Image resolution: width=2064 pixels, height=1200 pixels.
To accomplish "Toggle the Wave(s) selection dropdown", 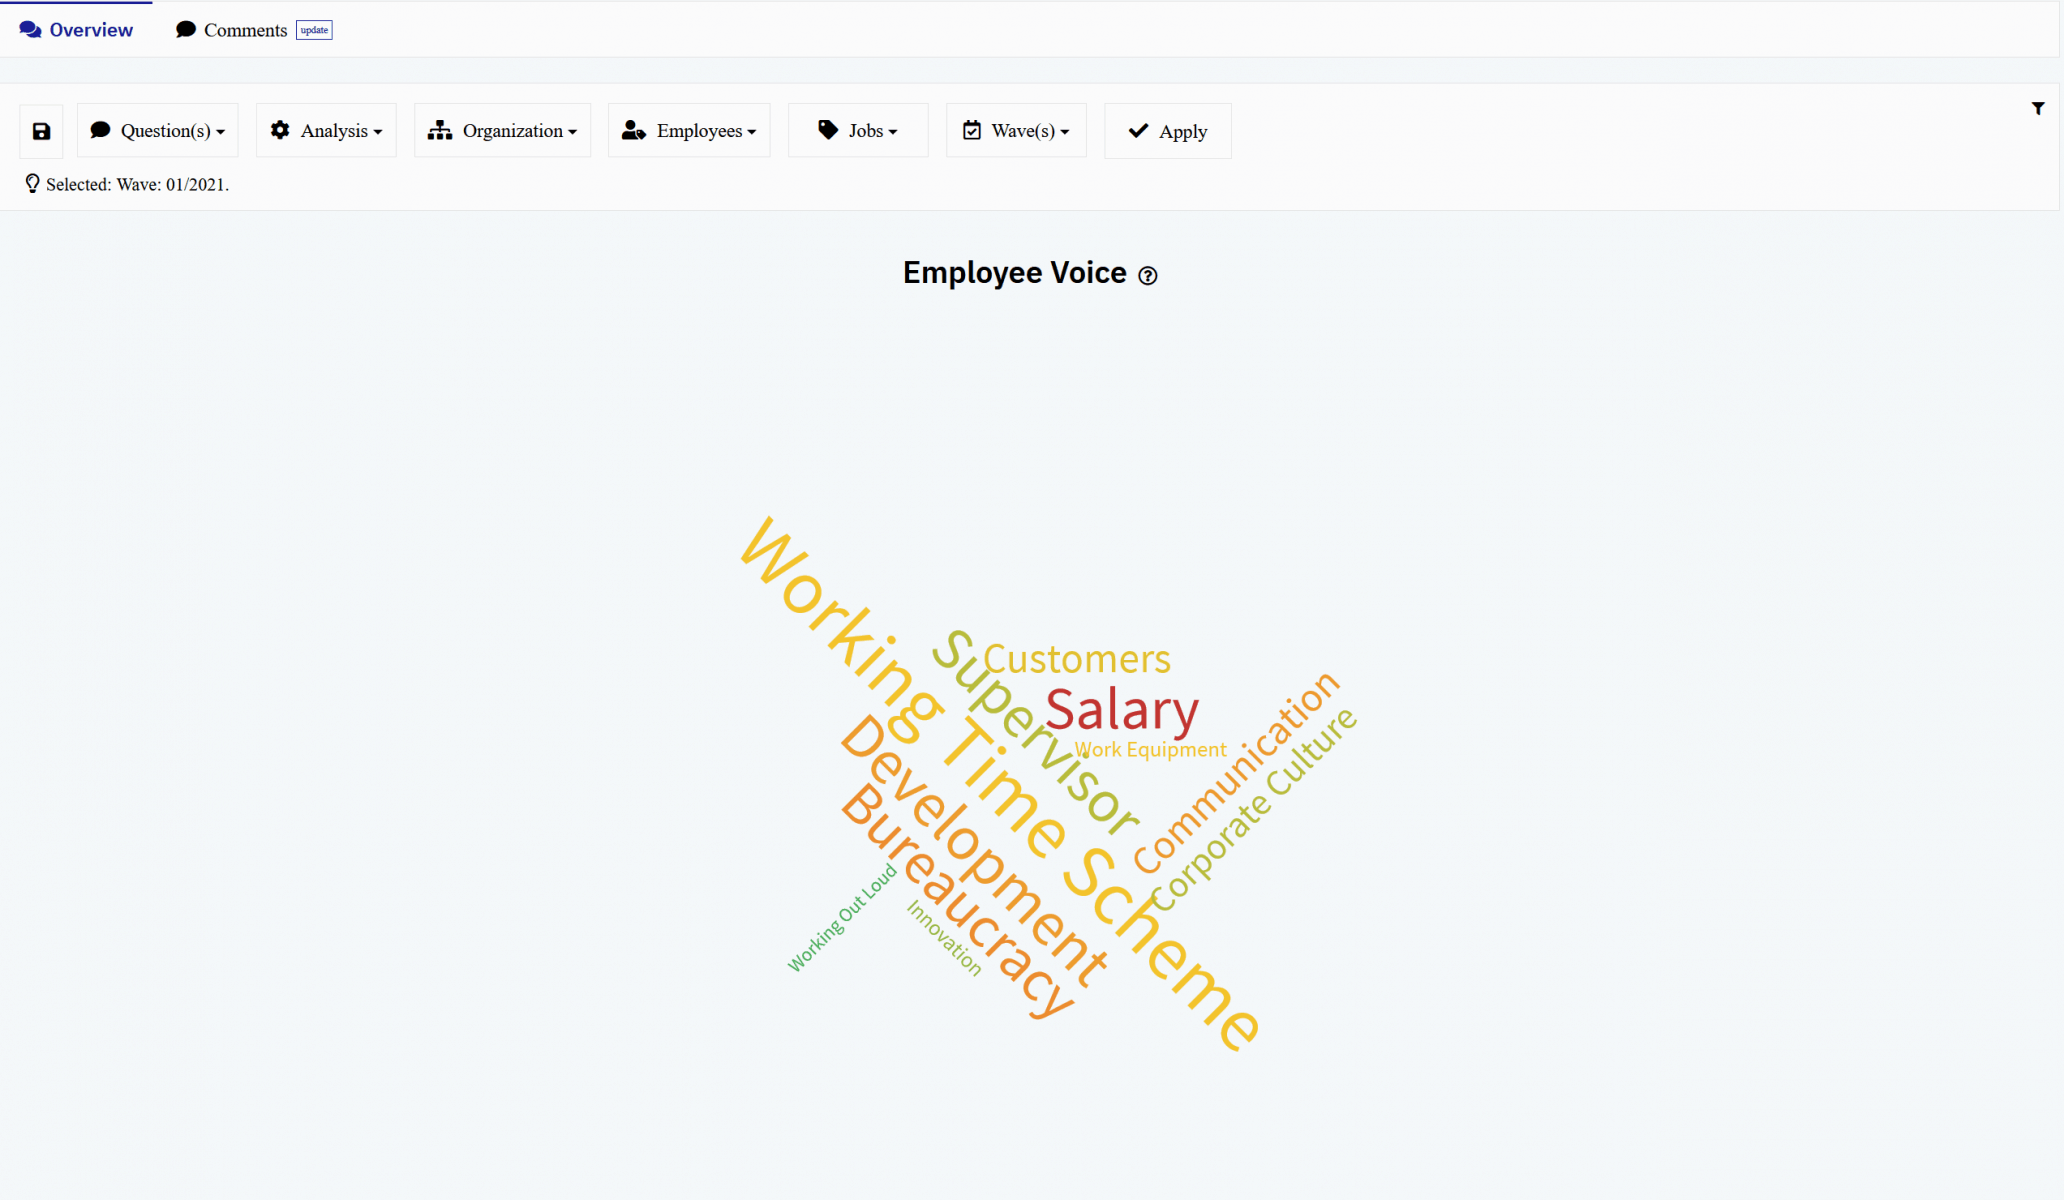I will (1017, 130).
